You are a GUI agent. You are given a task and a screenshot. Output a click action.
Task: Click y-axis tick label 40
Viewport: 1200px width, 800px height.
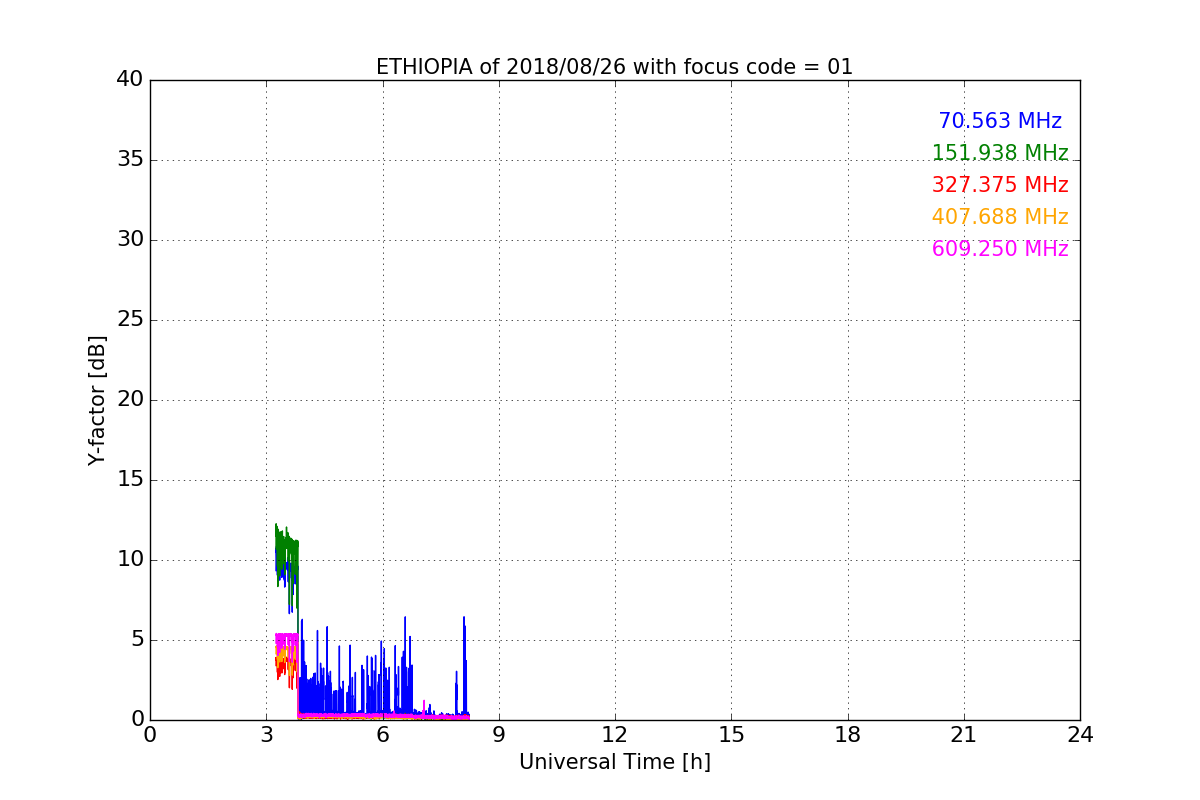[x=130, y=80]
